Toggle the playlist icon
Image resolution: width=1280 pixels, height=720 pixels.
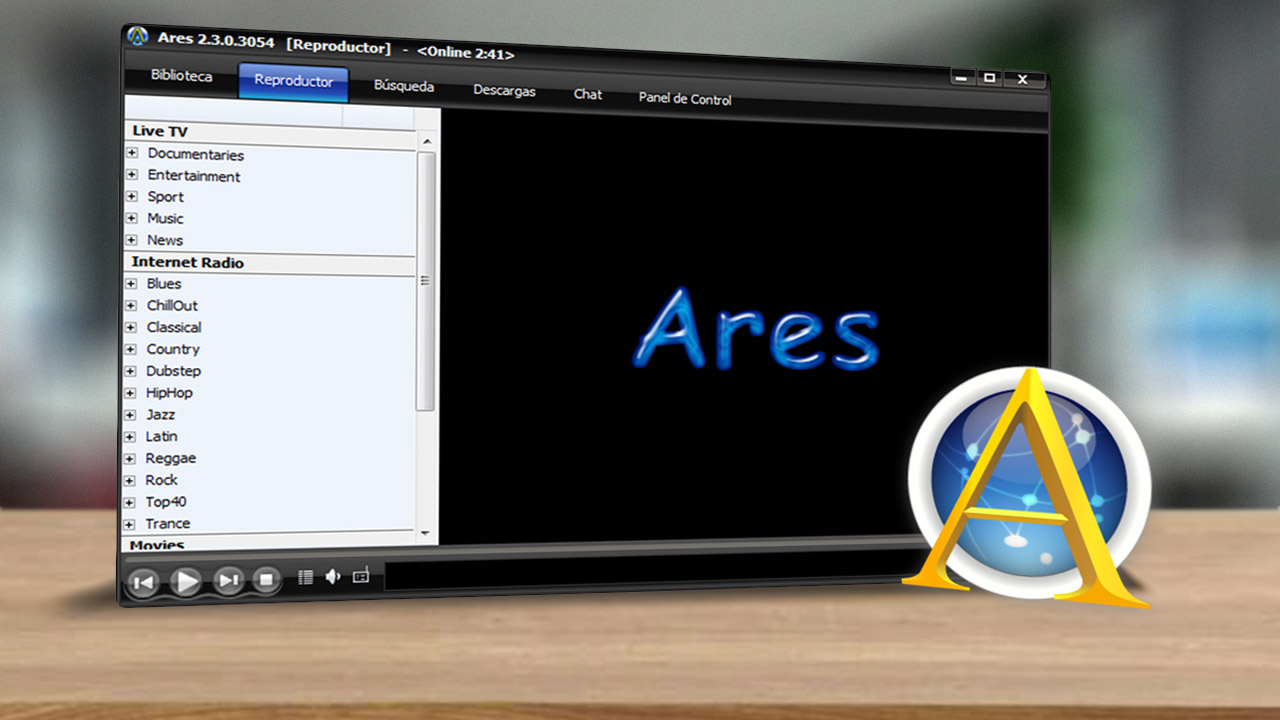(x=306, y=578)
